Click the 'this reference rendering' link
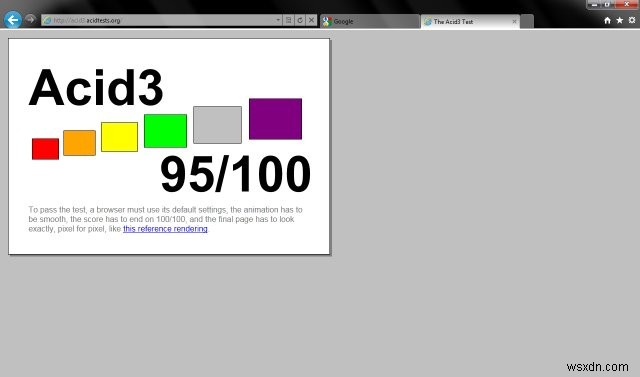 tap(165, 229)
